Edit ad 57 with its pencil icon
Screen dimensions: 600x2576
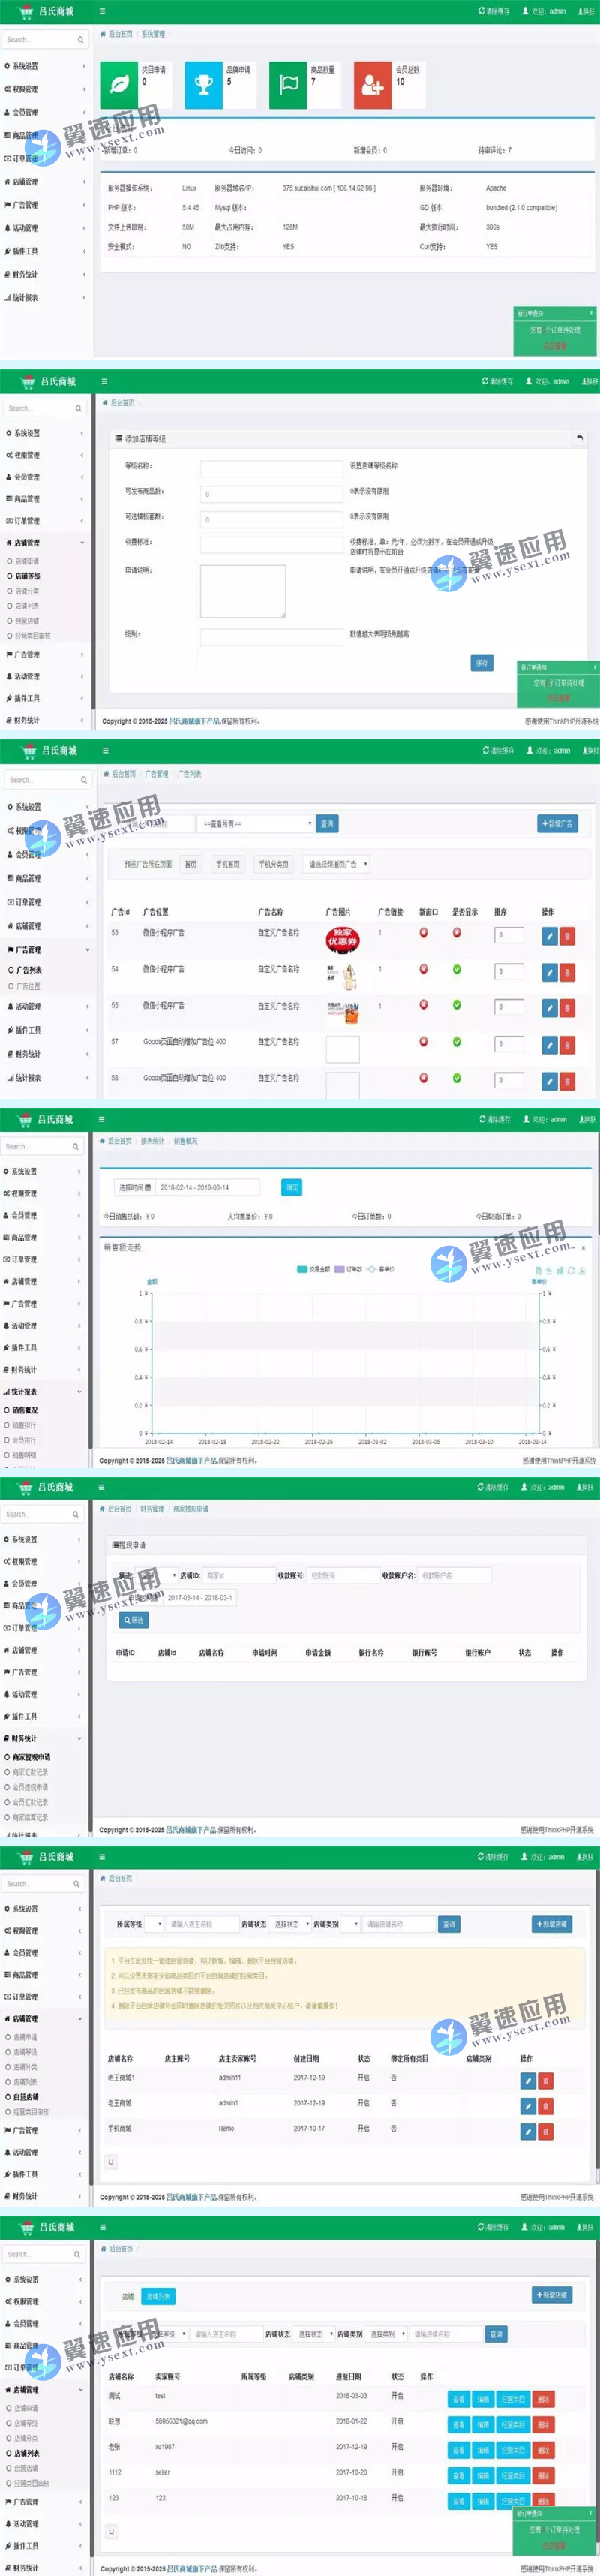click(x=549, y=1045)
